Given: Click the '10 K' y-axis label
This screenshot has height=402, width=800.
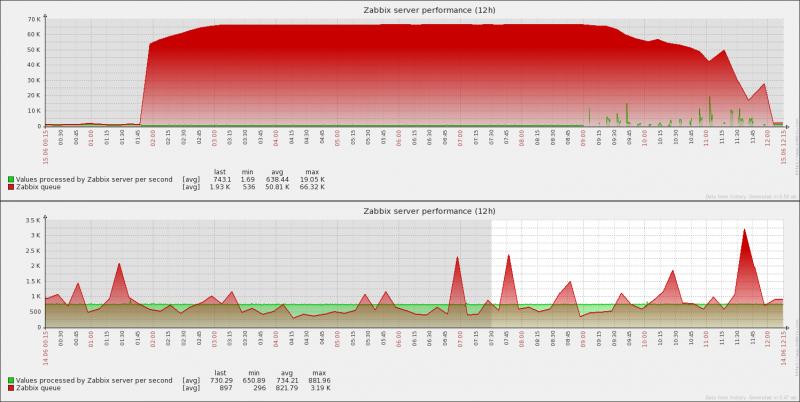Looking at the screenshot, I should (x=34, y=111).
